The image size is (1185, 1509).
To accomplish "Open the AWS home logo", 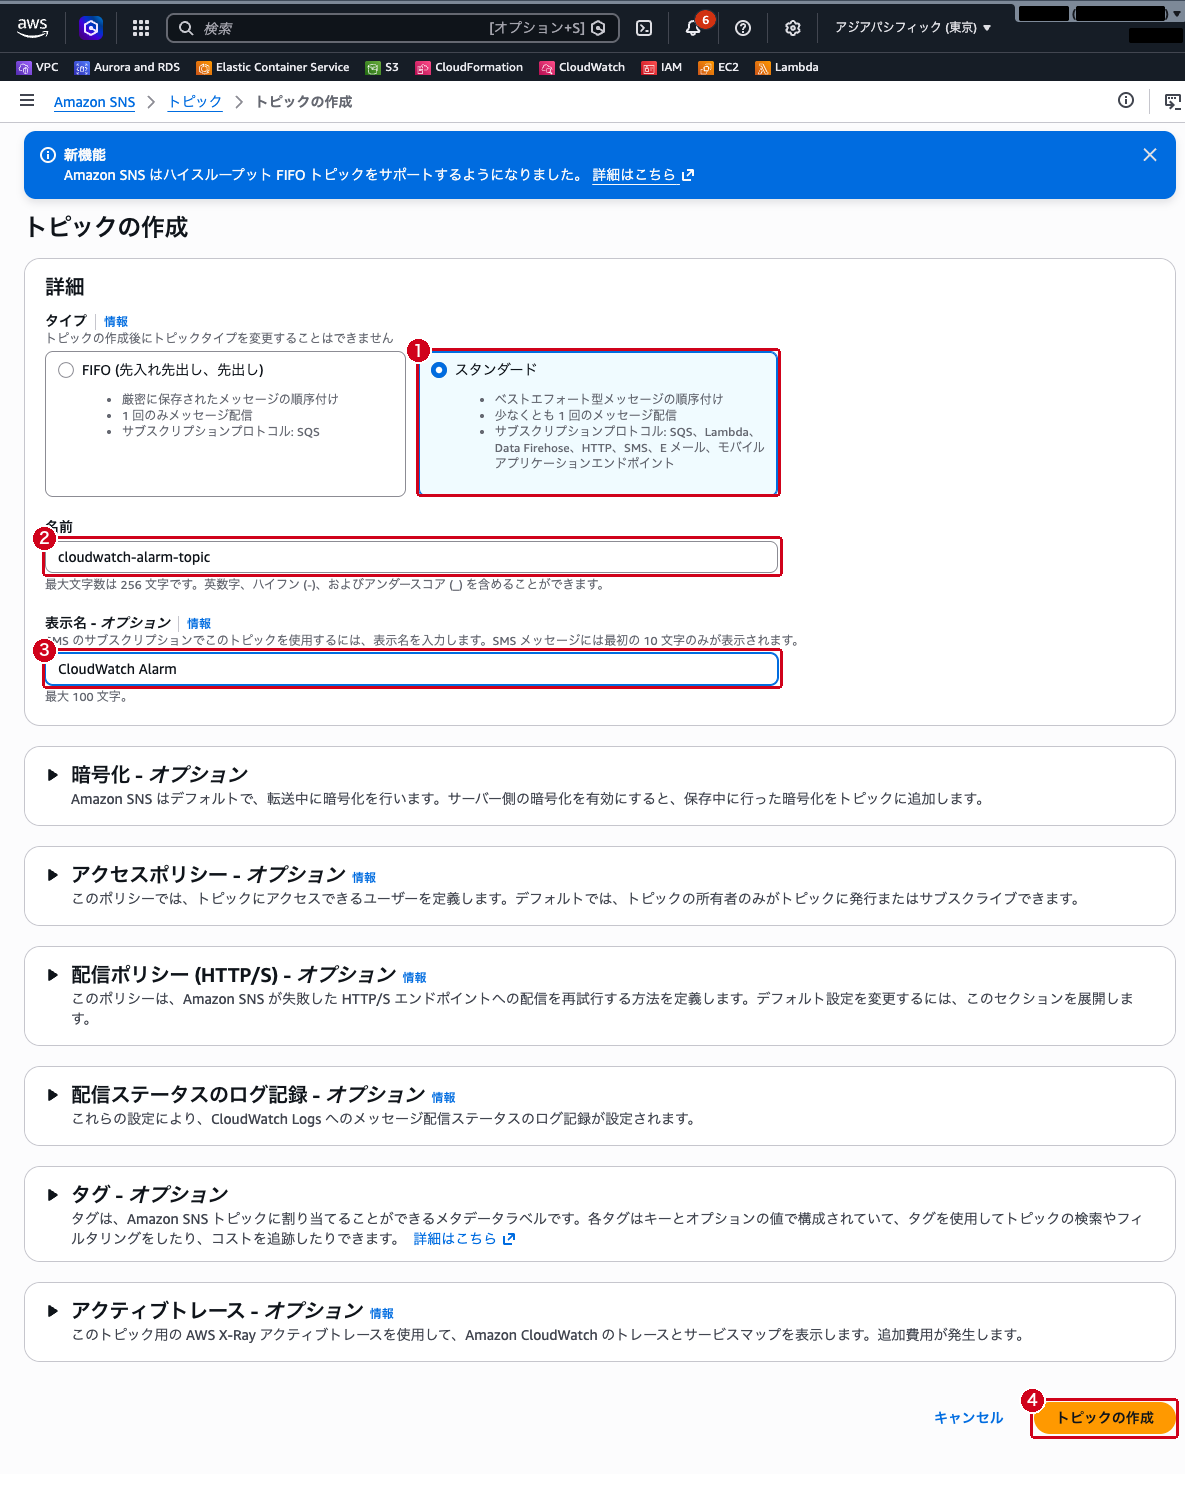I will point(32,27).
